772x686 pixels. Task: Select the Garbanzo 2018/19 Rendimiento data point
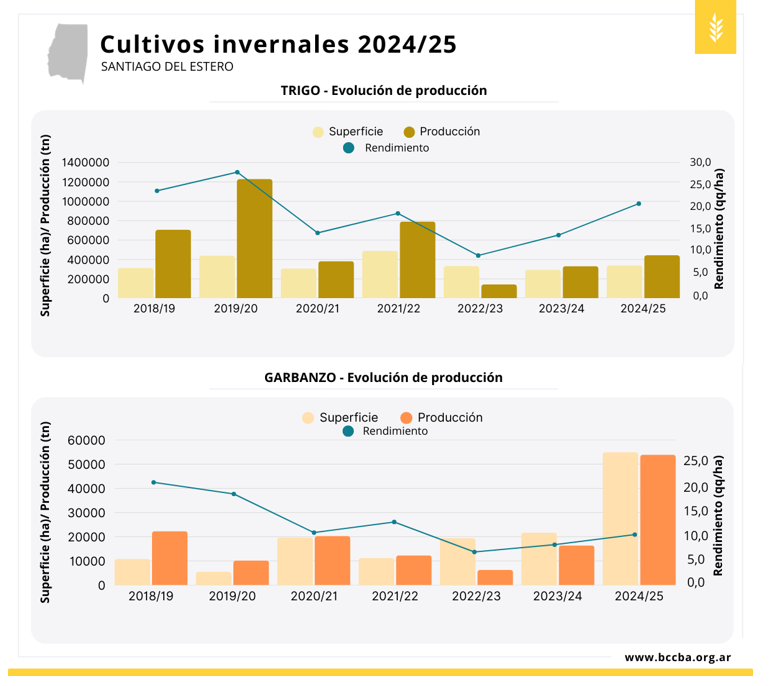[x=153, y=482]
